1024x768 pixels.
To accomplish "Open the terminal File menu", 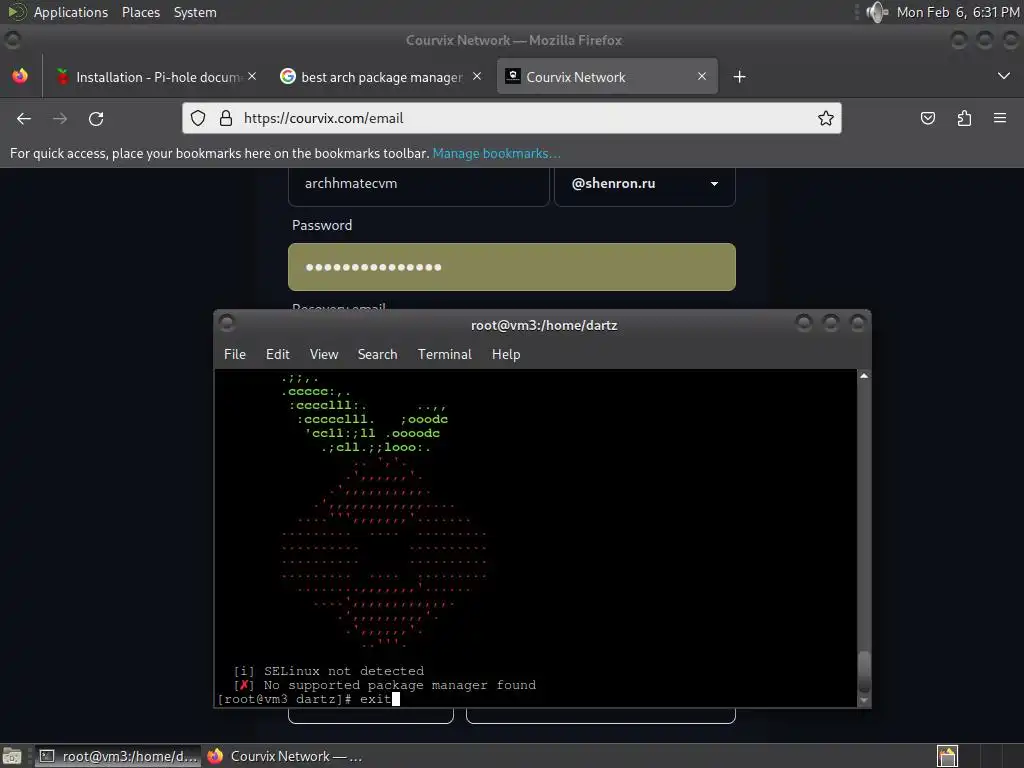I will [x=235, y=354].
